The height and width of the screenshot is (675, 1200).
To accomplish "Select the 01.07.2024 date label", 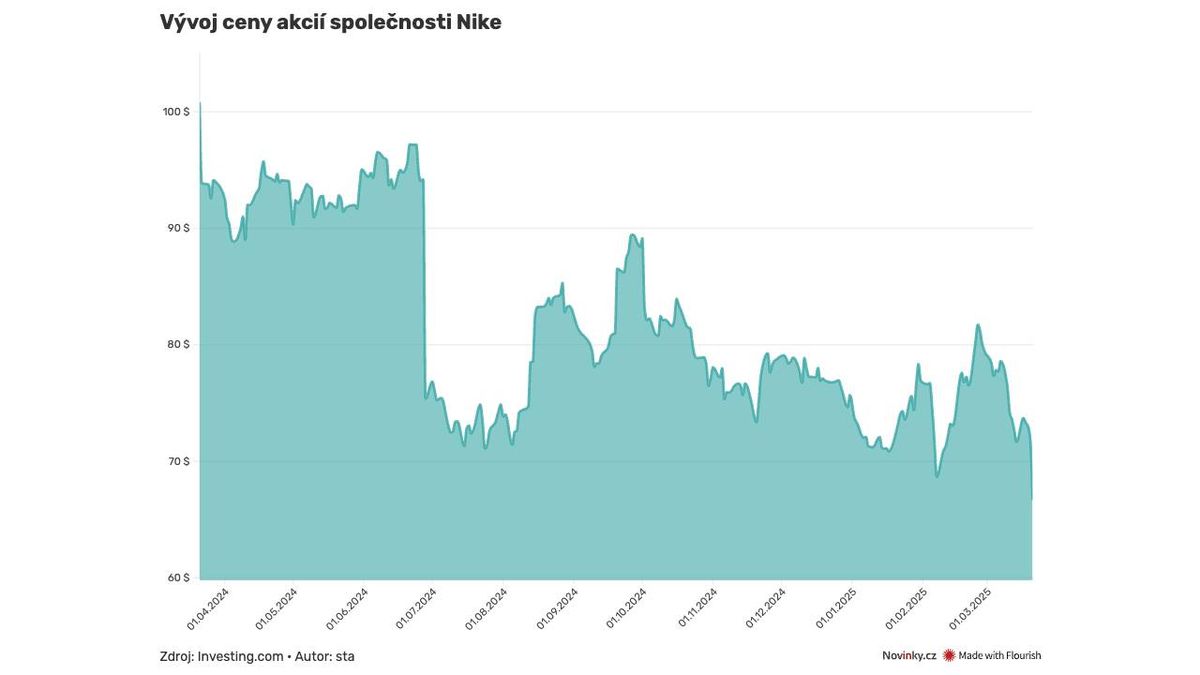I will click(416, 608).
